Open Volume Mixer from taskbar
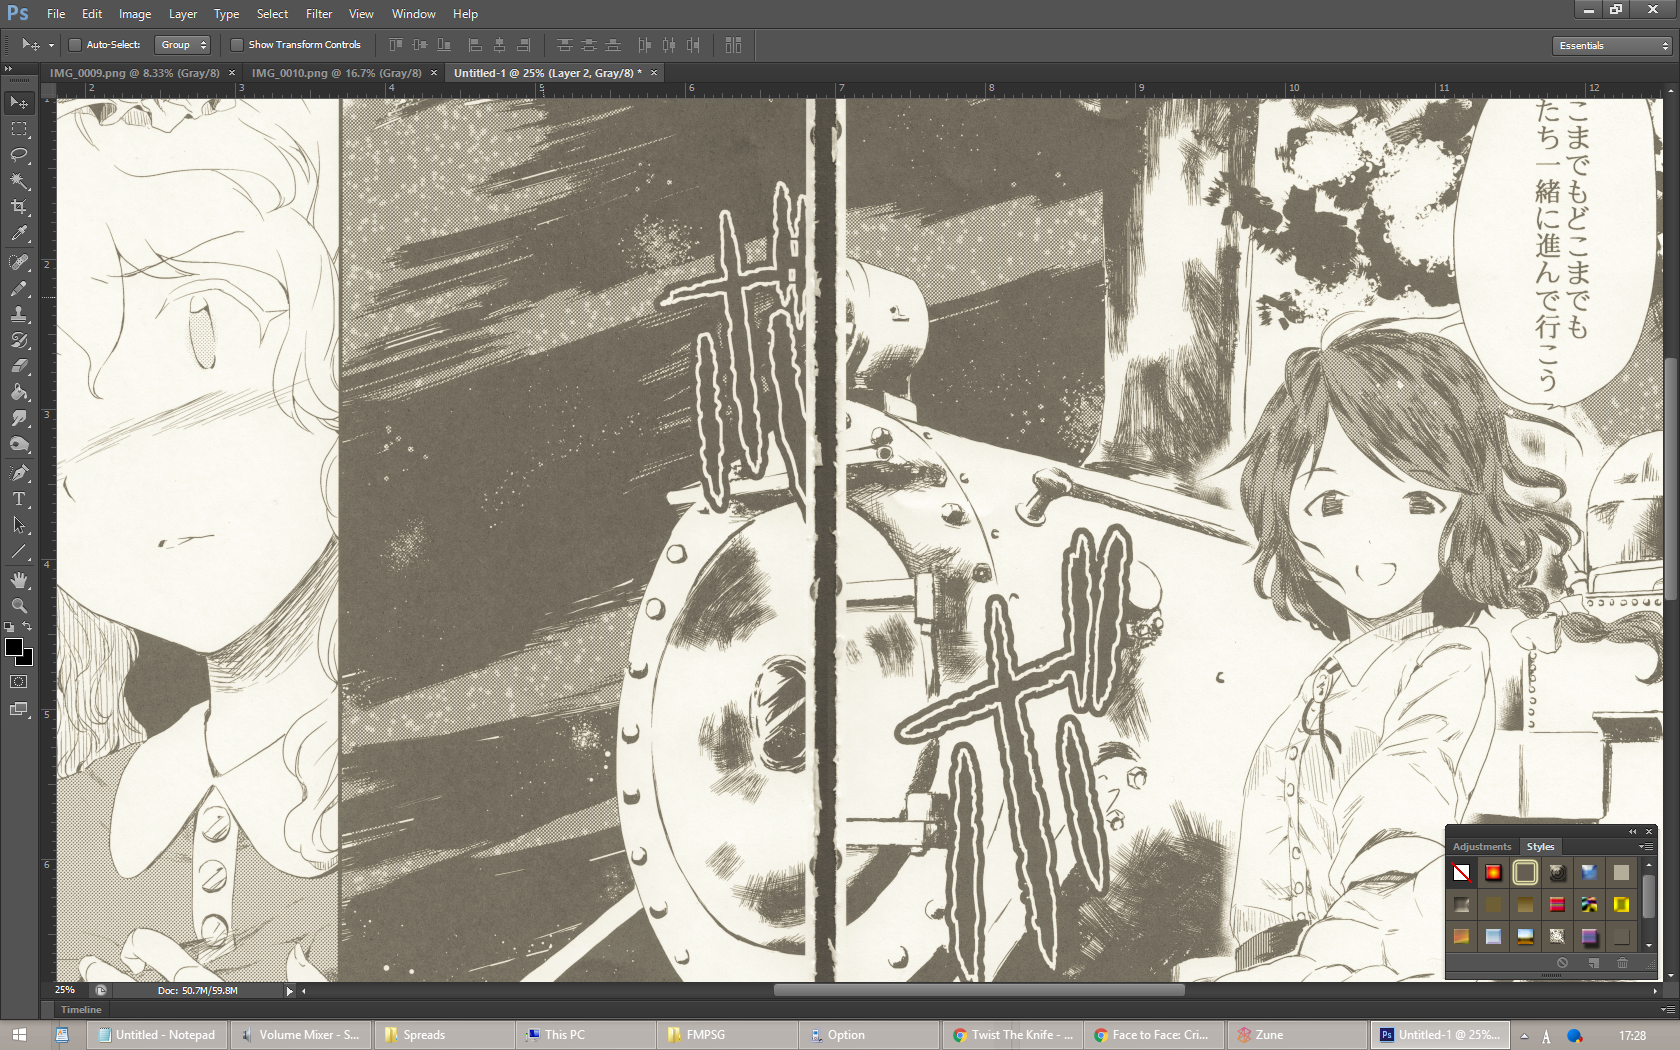Screen dimensions: 1680x1050 (x=300, y=1035)
